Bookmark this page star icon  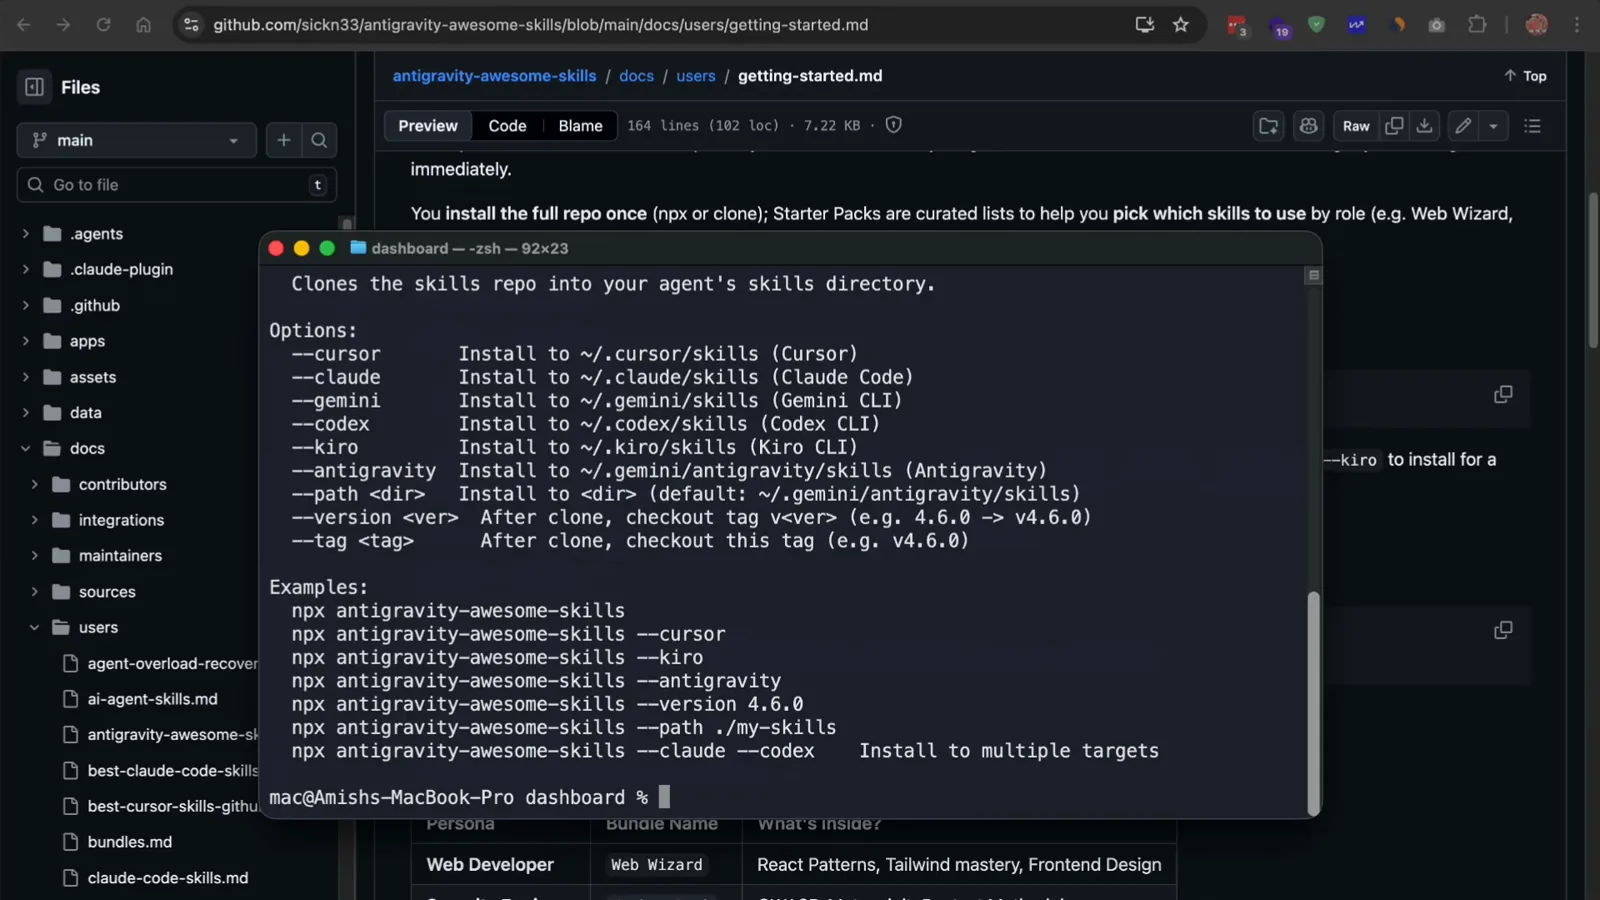pyautogui.click(x=1181, y=25)
